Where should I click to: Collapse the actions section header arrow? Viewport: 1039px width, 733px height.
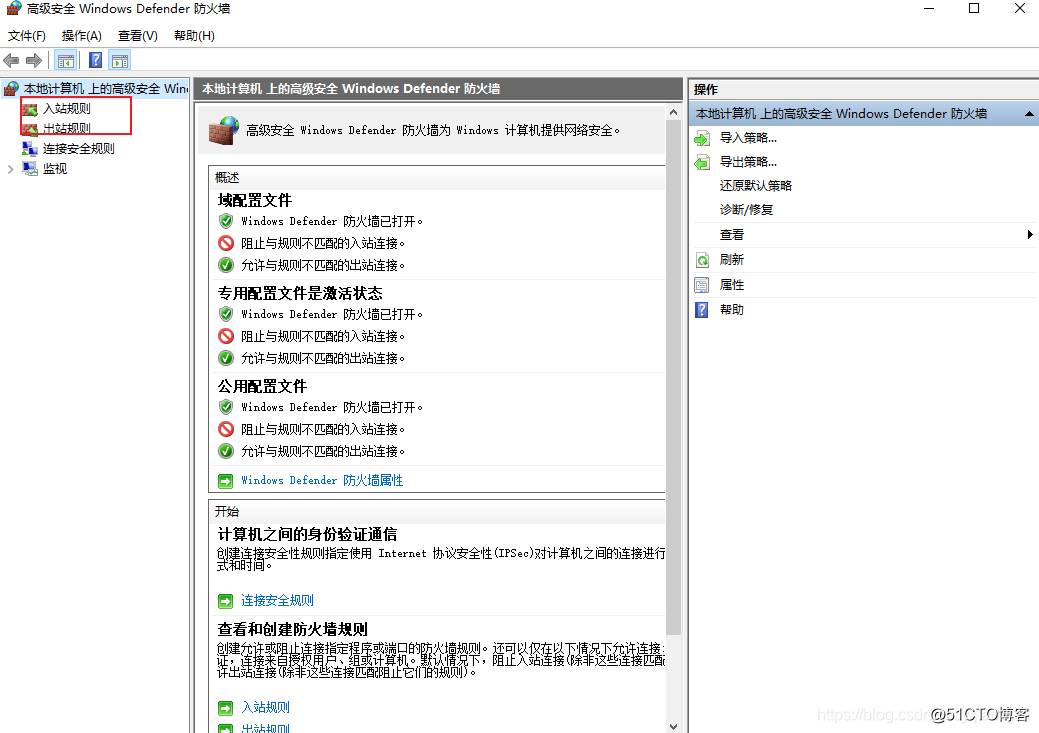click(1029, 114)
